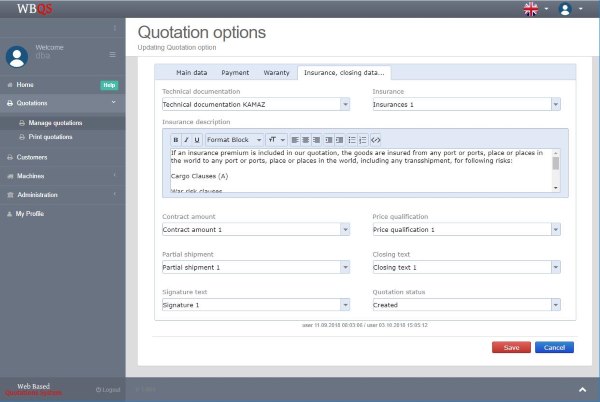Toggle underline formatting in the editor

click(x=196, y=139)
